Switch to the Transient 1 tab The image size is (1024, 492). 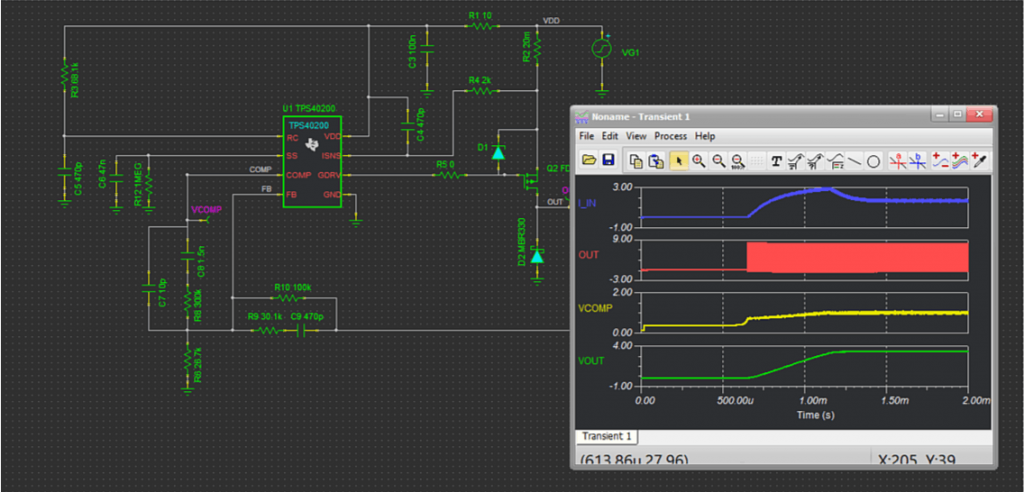click(x=607, y=436)
